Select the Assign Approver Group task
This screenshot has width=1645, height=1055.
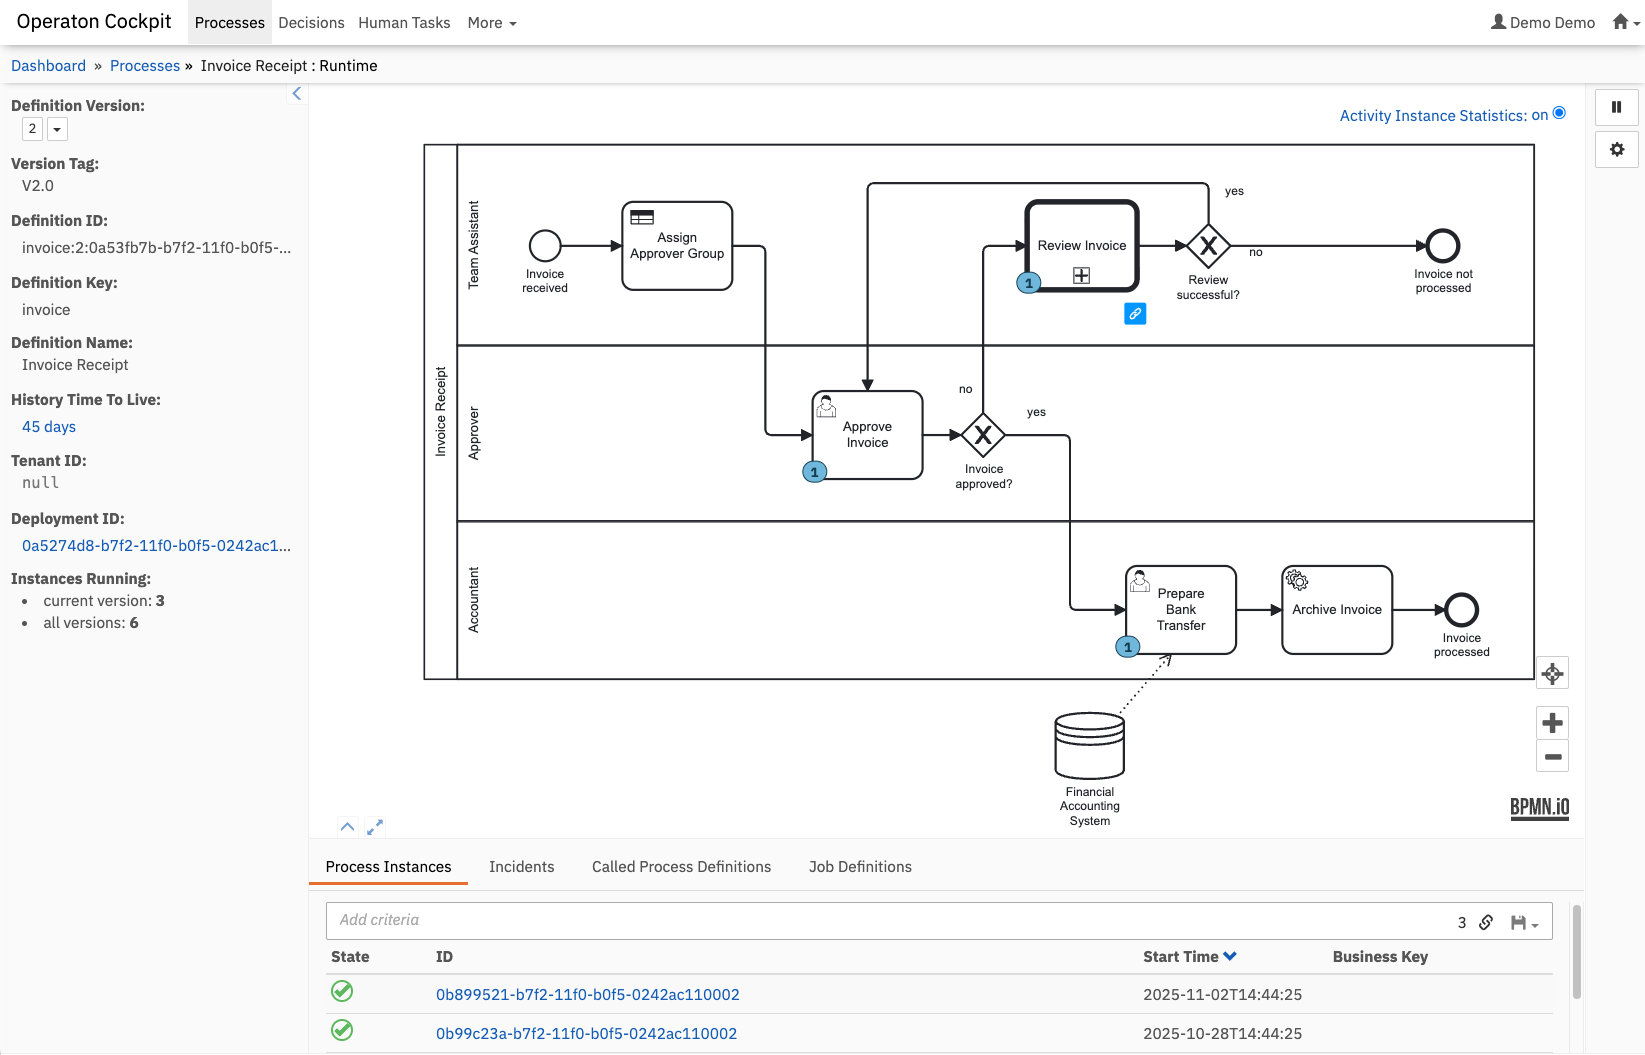click(x=677, y=246)
